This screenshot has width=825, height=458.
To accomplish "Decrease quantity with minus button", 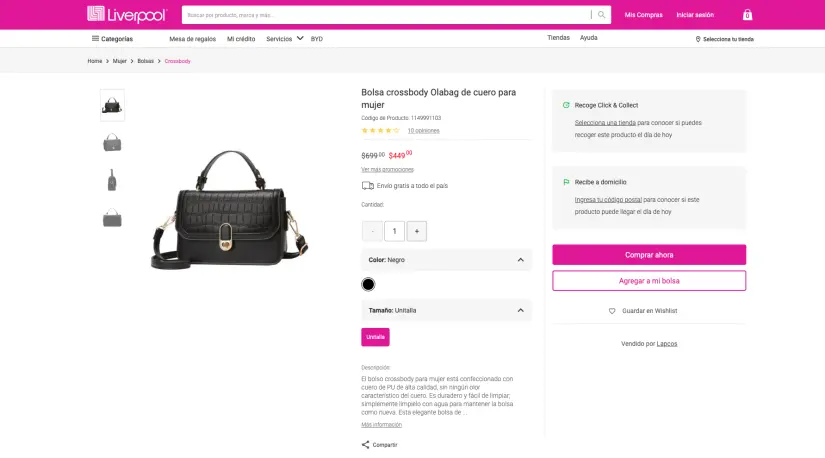I will click(x=372, y=231).
